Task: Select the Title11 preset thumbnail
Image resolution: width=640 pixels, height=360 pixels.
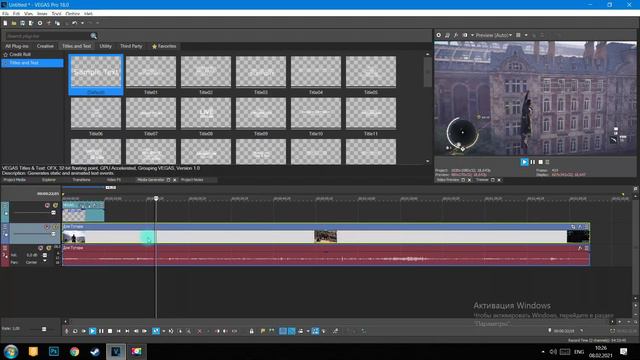Action: (x=371, y=113)
